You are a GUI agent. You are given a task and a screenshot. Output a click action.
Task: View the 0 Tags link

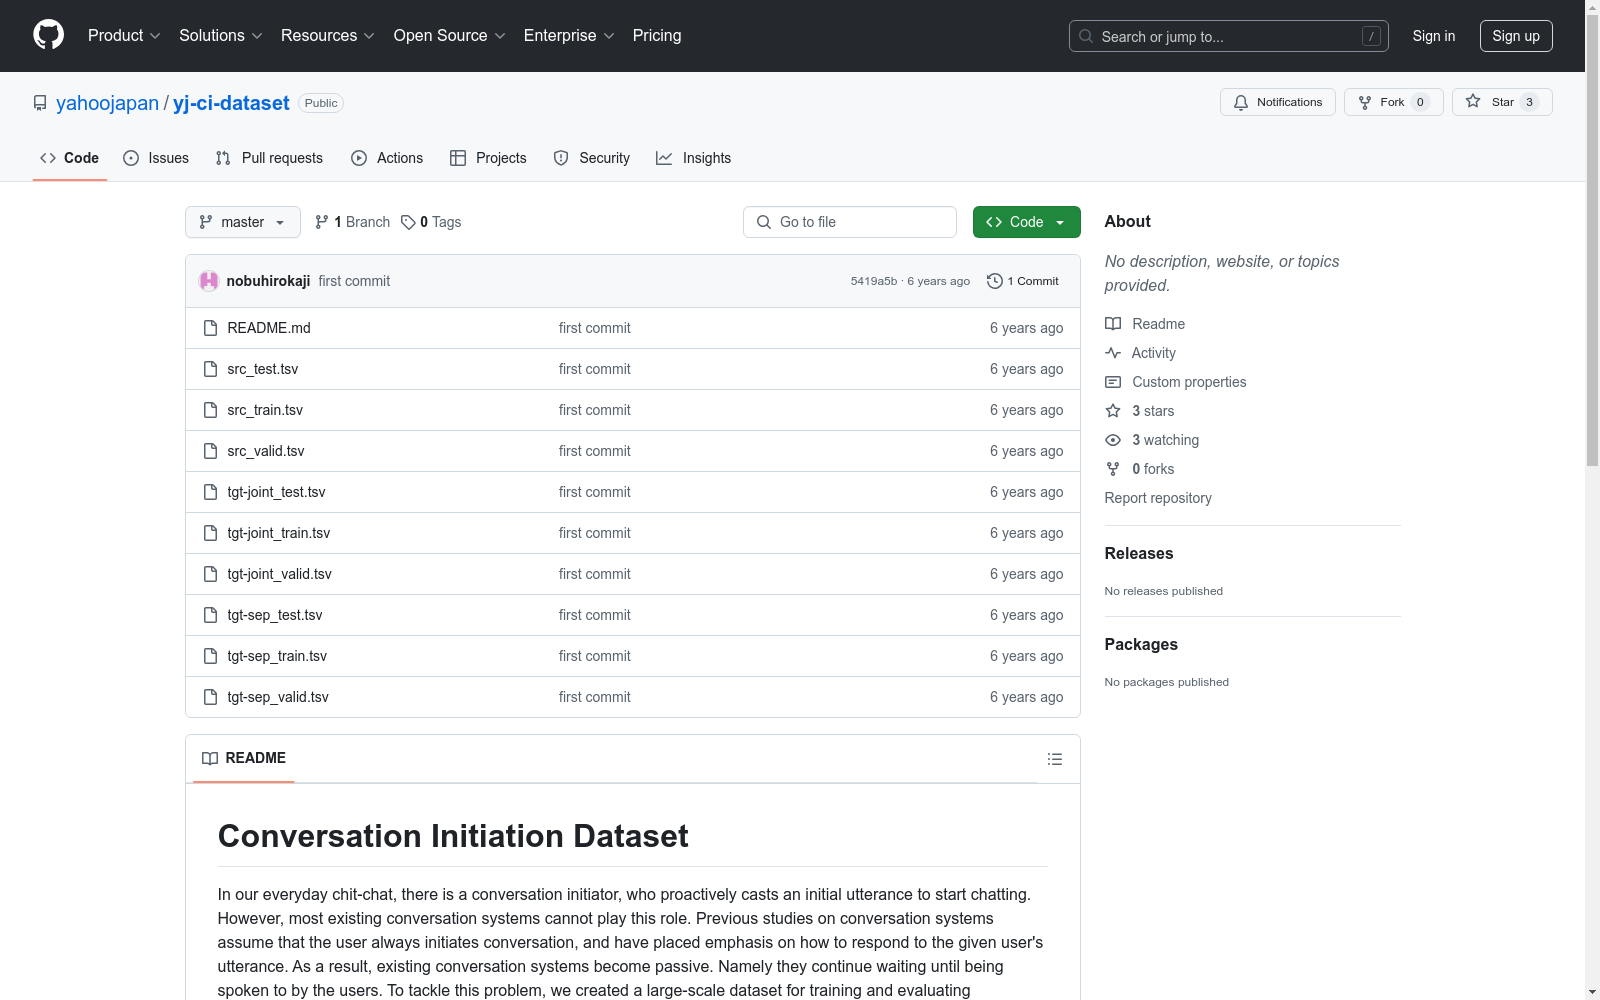click(x=431, y=222)
